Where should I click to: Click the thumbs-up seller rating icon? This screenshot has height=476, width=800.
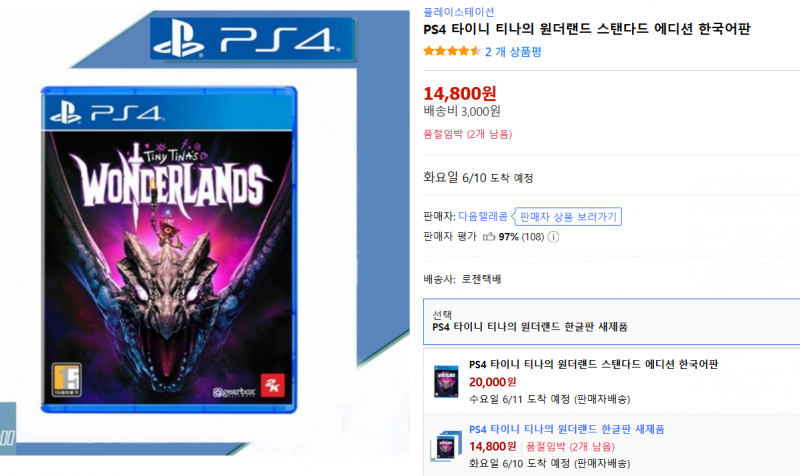coord(489,236)
